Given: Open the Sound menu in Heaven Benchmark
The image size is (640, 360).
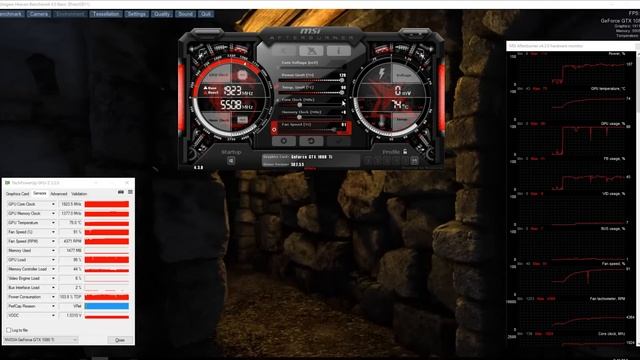Looking at the screenshot, I should 185,14.
